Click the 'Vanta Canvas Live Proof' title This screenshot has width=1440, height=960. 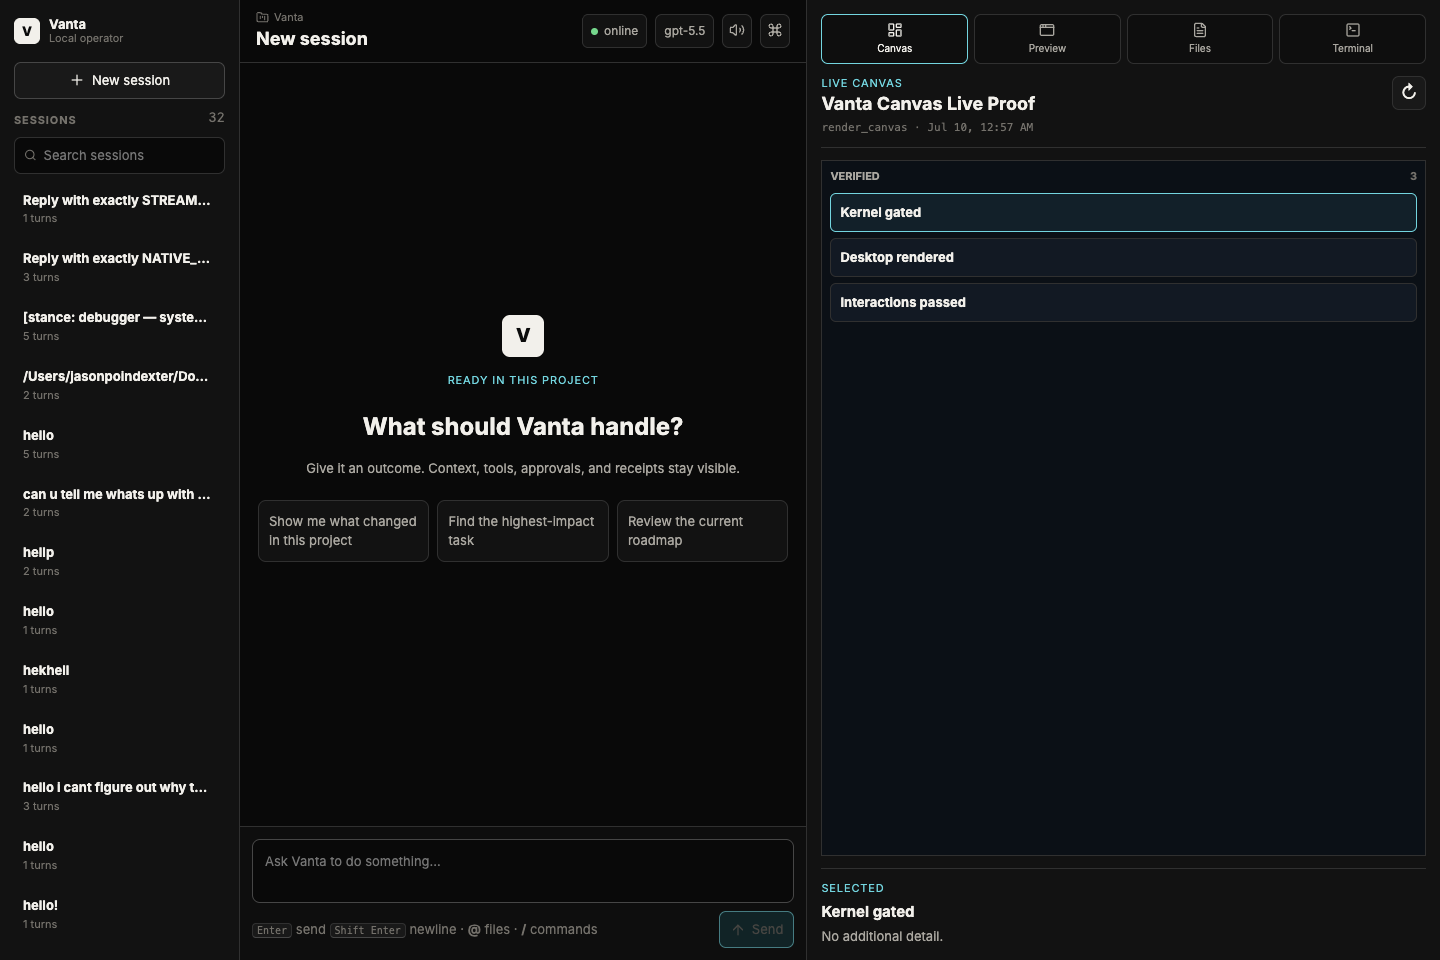(x=928, y=104)
